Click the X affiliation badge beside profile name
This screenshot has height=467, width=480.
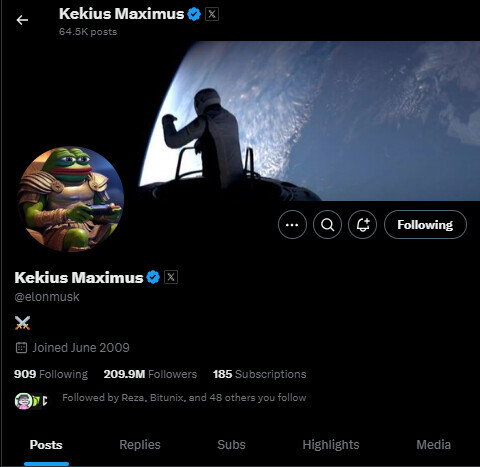point(171,277)
